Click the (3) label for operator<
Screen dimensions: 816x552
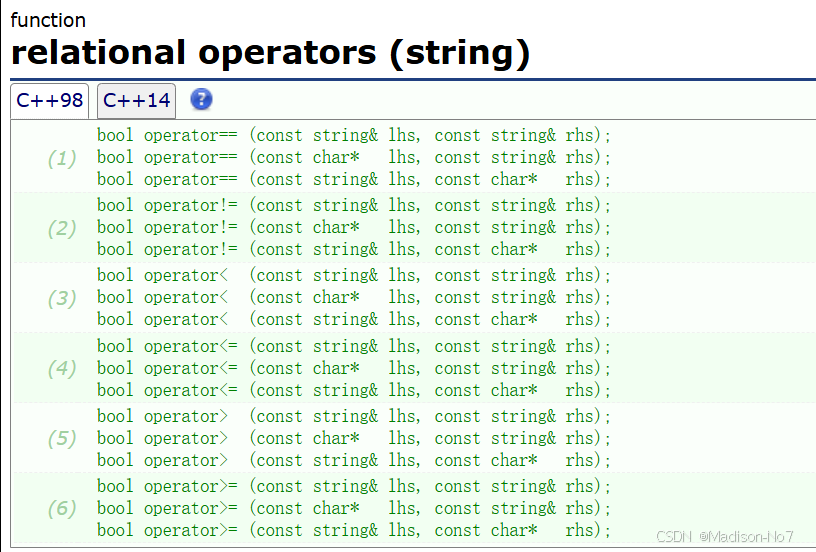coord(62,299)
